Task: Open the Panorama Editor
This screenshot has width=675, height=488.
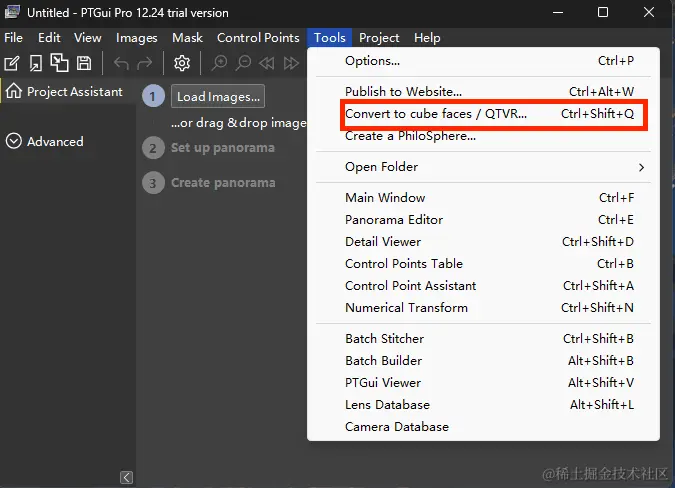Action: pyautogui.click(x=483, y=219)
